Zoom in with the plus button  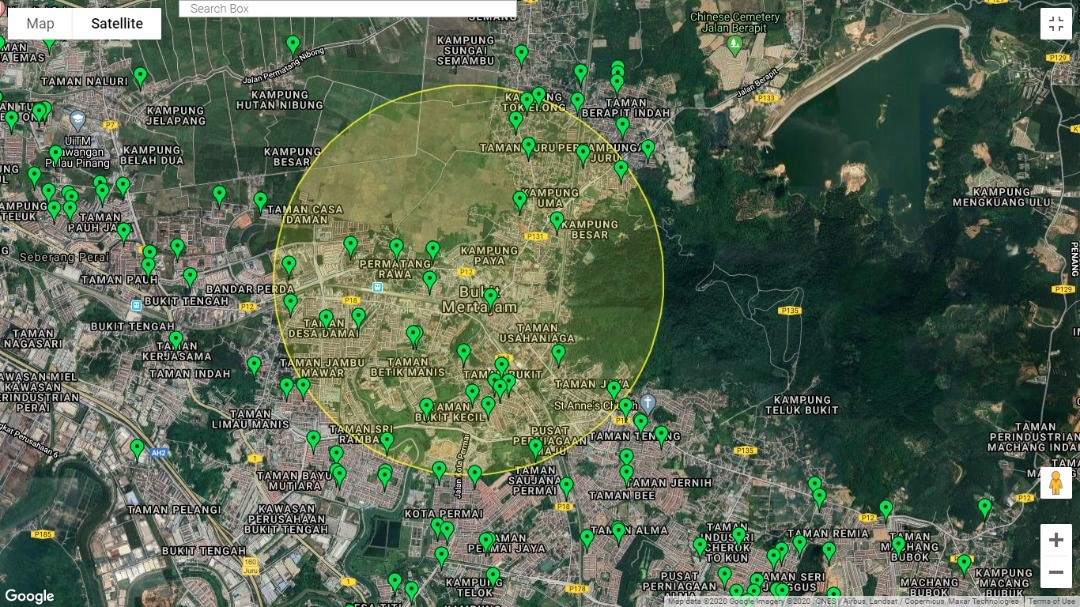click(x=1055, y=540)
